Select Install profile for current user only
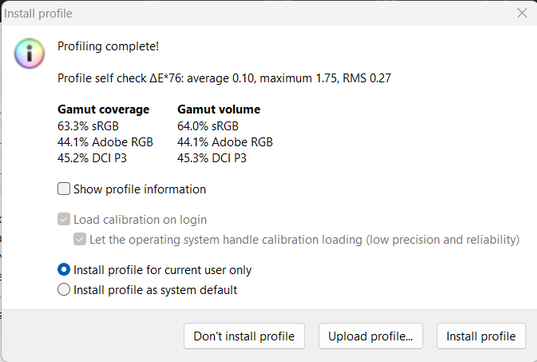Screen dimensions: 537x362 click(64, 270)
